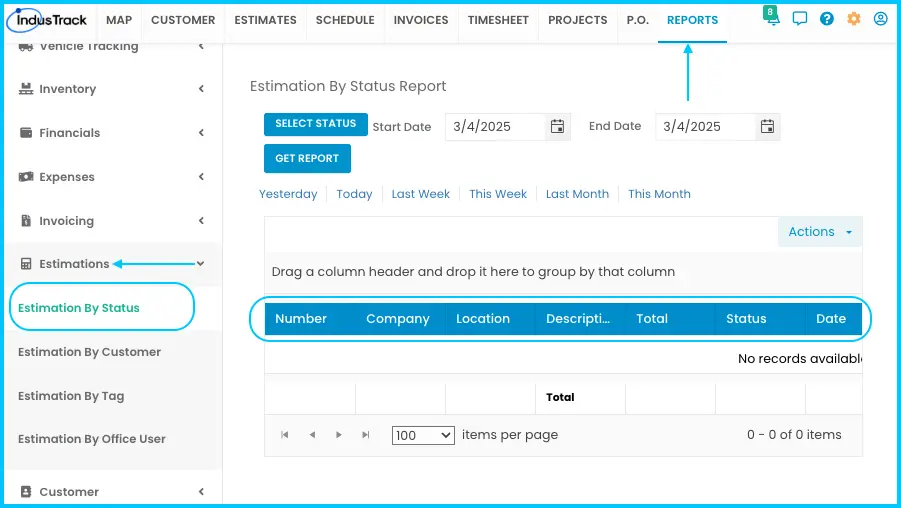Open the P.O. tab
The height and width of the screenshot is (508, 901).
click(x=638, y=20)
